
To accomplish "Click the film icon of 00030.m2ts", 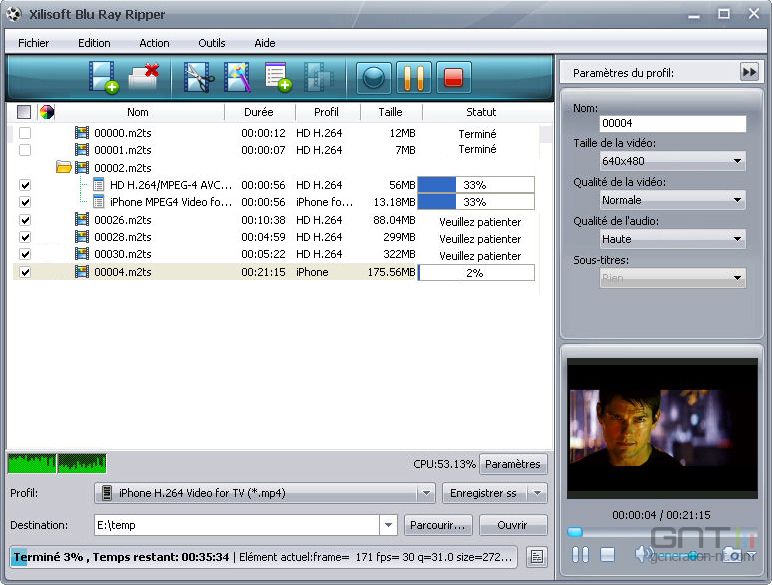I will (x=82, y=254).
